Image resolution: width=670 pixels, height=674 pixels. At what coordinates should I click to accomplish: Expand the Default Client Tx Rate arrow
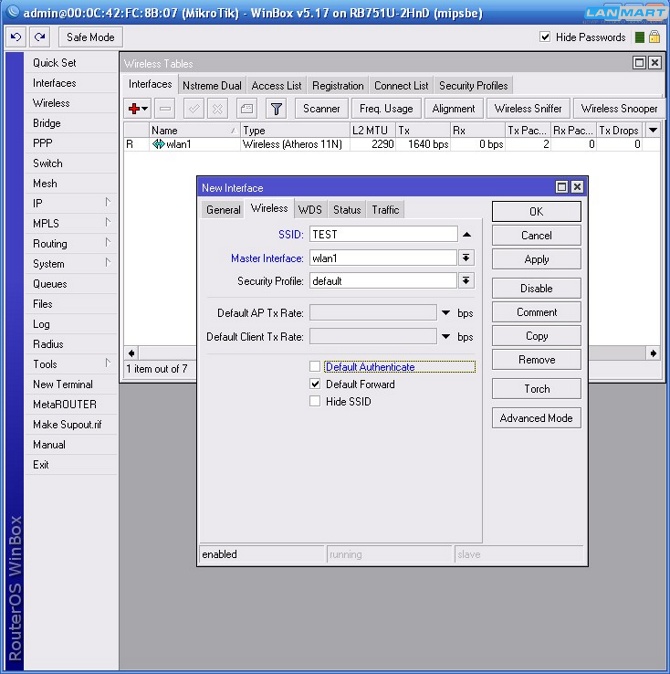(446, 337)
